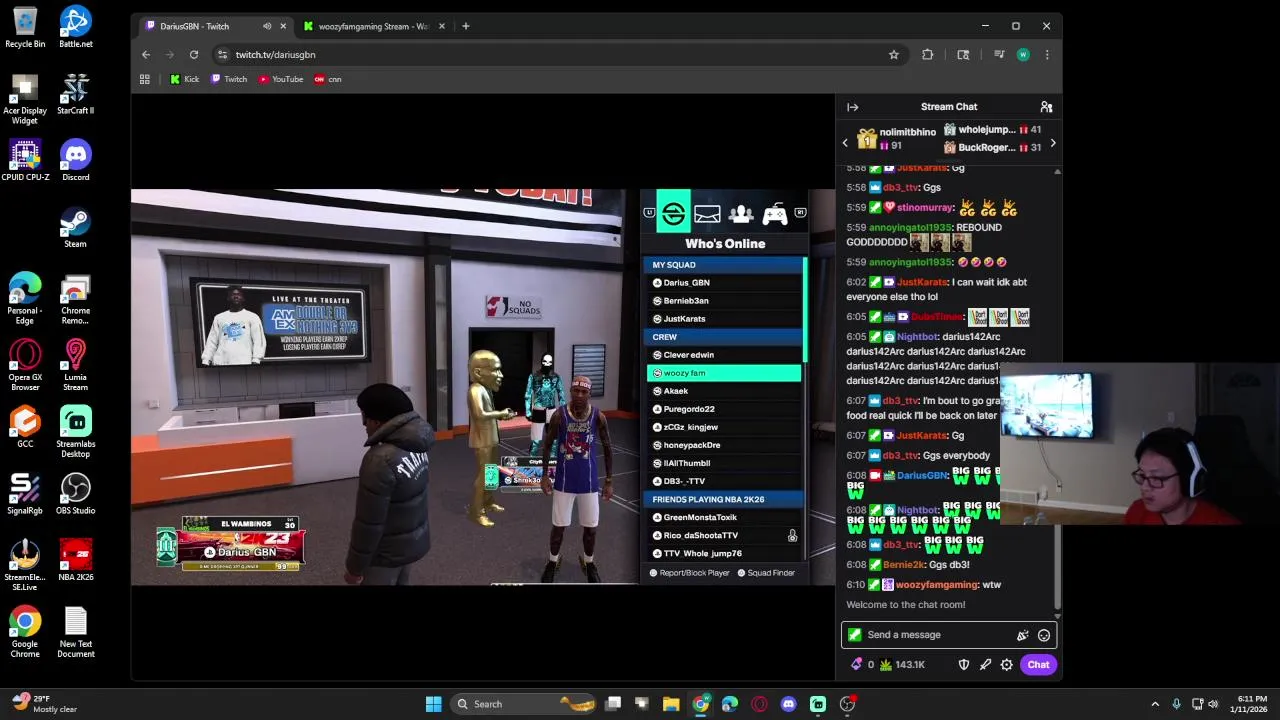
Task: Open Discord desktop icon
Action: coord(76,160)
